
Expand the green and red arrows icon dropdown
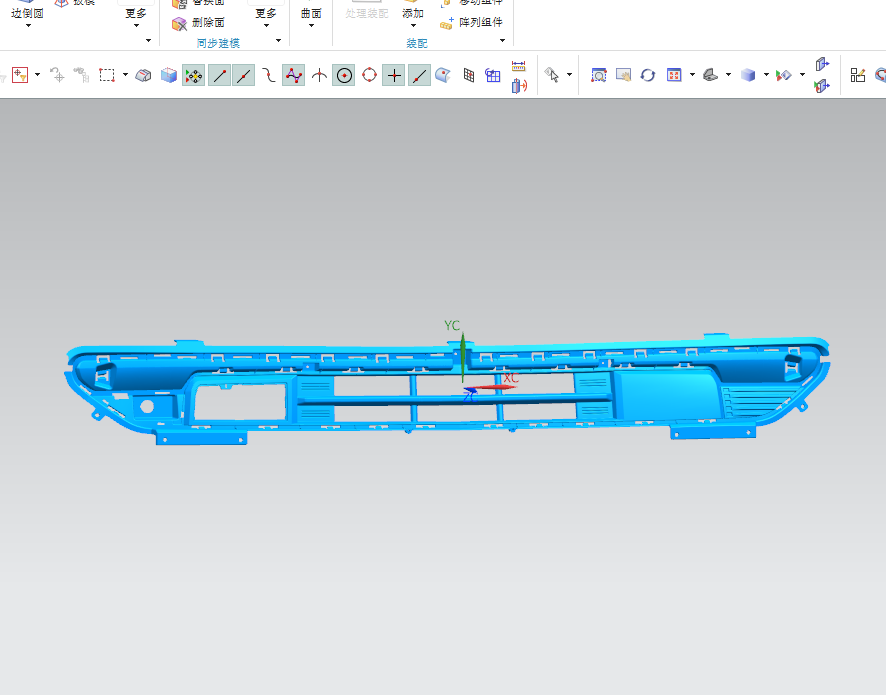click(x=802, y=75)
